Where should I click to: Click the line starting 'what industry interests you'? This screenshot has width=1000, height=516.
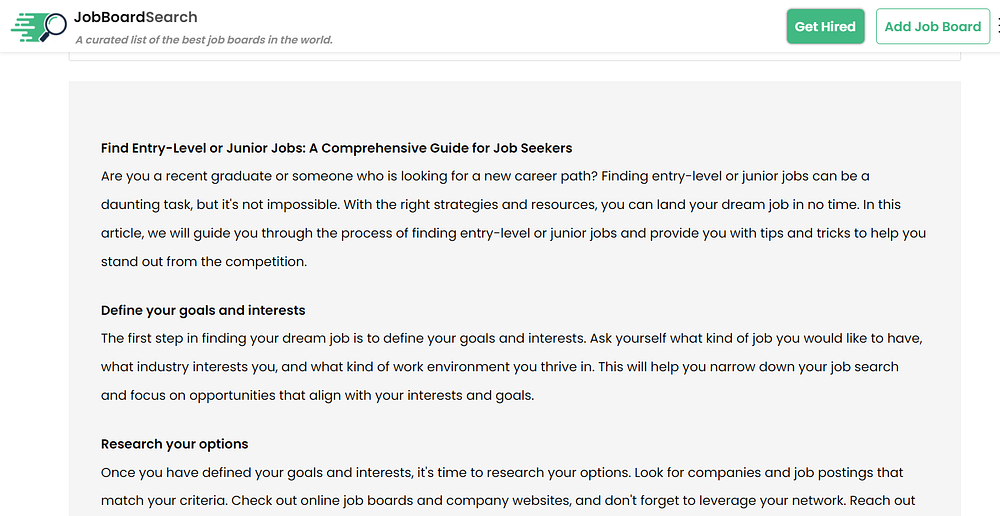pos(499,367)
